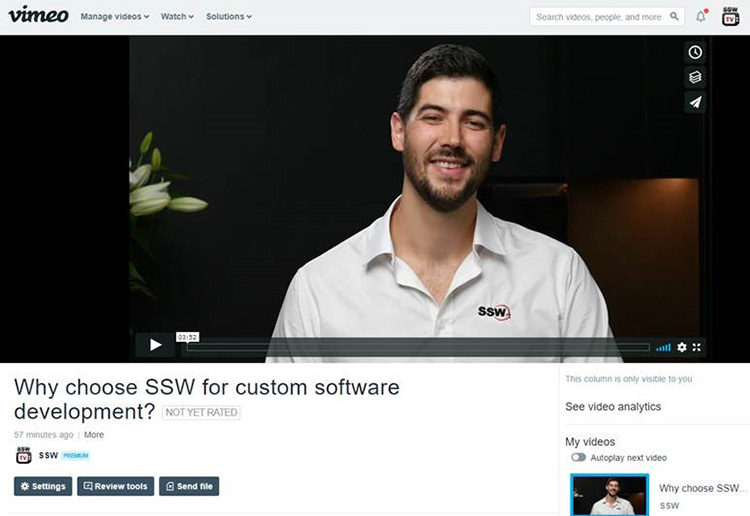Add video to collections stack icon

click(695, 77)
